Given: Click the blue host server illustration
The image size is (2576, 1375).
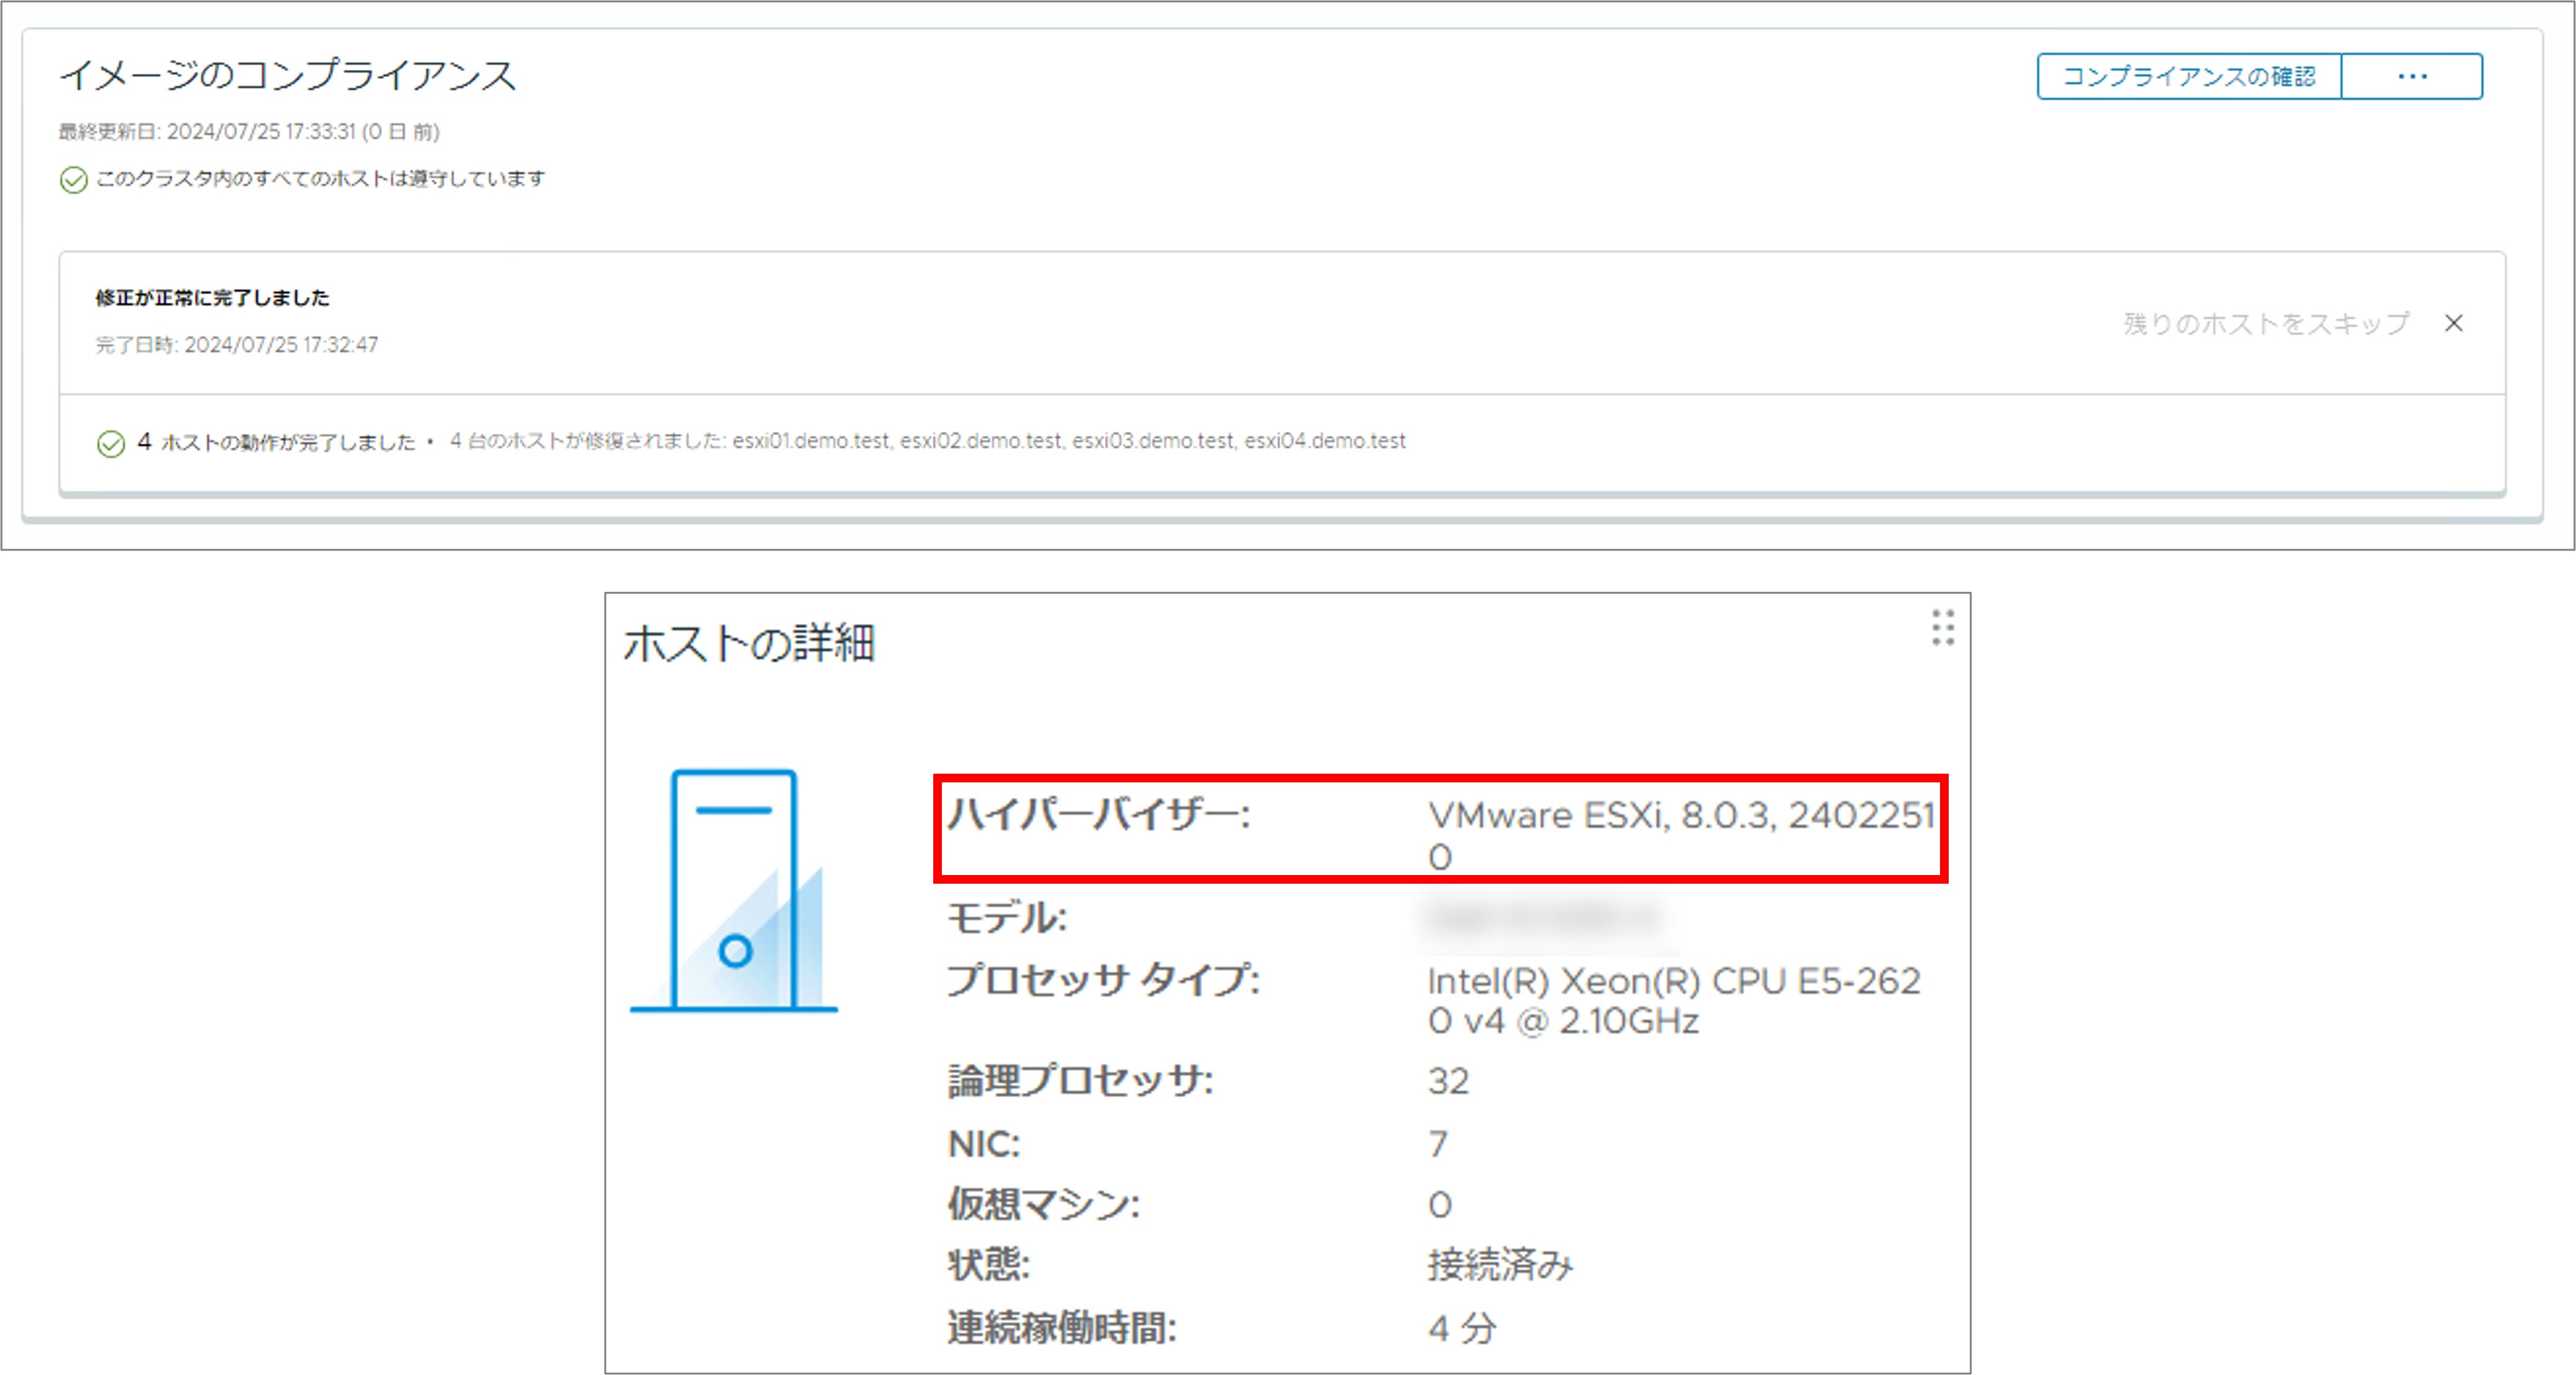Looking at the screenshot, I should (x=735, y=890).
